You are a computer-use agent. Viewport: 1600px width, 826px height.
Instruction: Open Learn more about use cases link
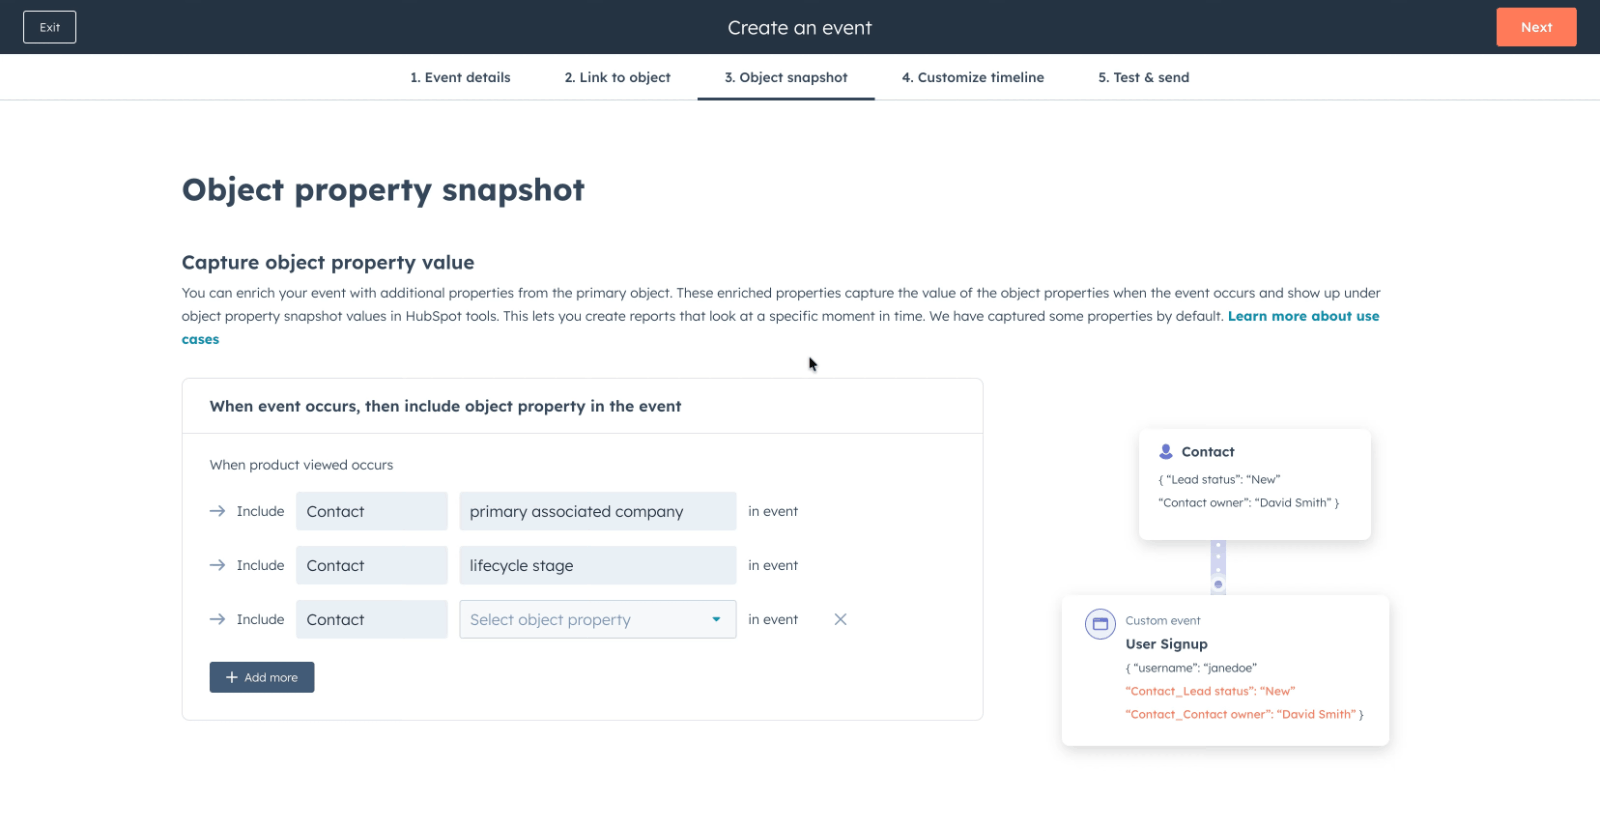1303,316
